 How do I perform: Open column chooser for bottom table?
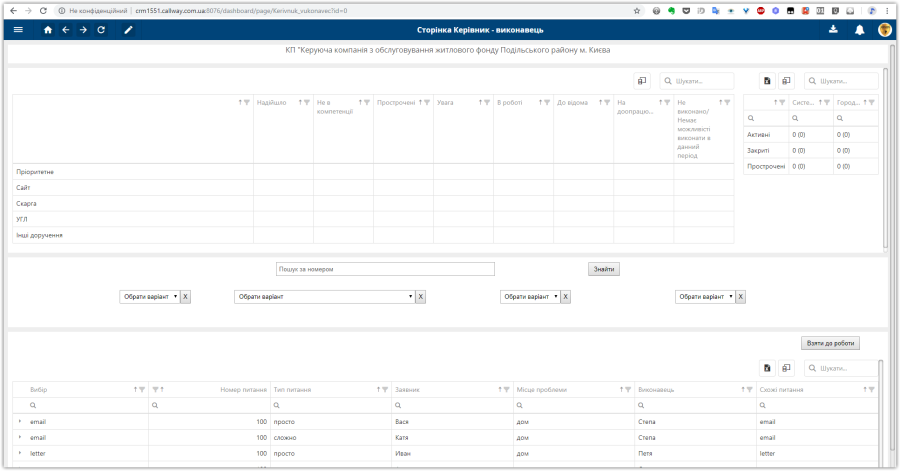(x=787, y=368)
